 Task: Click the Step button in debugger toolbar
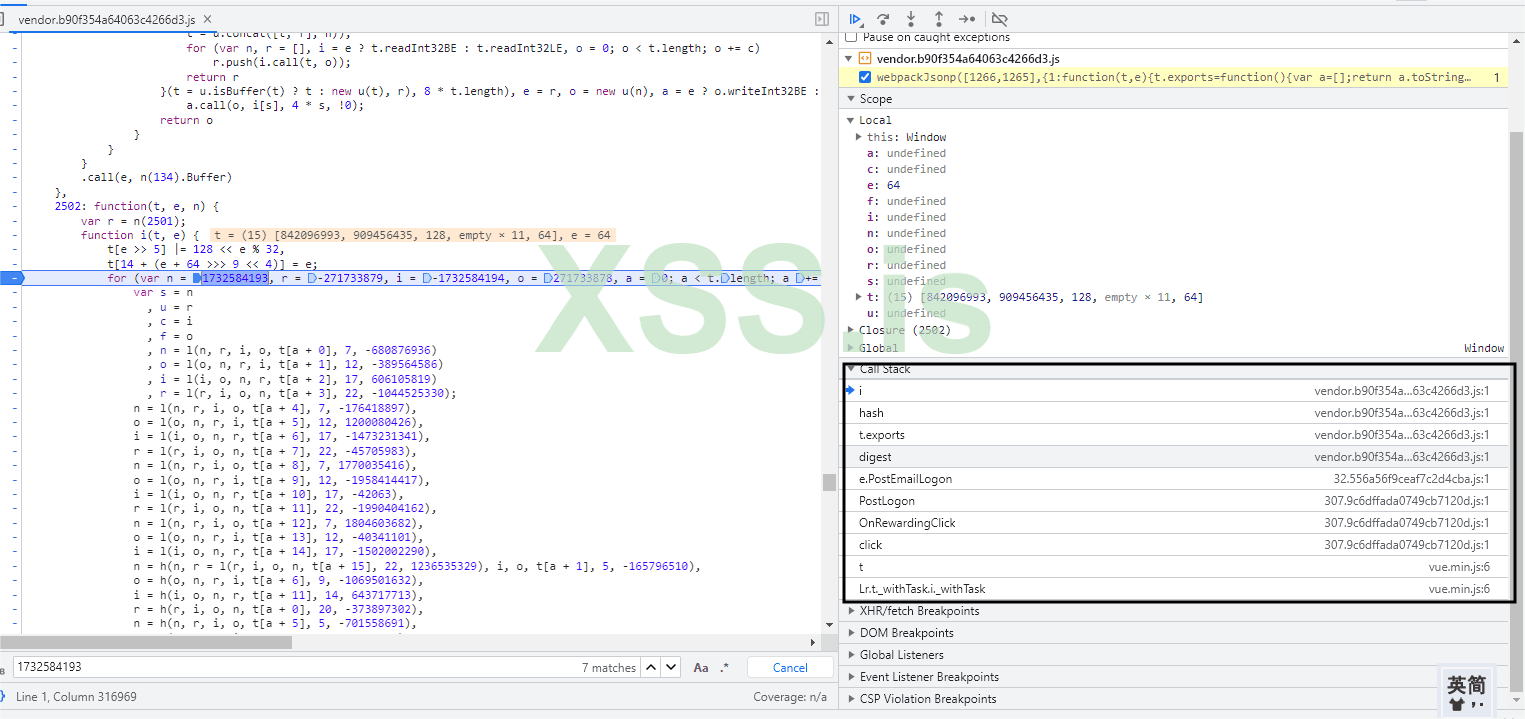[967, 19]
